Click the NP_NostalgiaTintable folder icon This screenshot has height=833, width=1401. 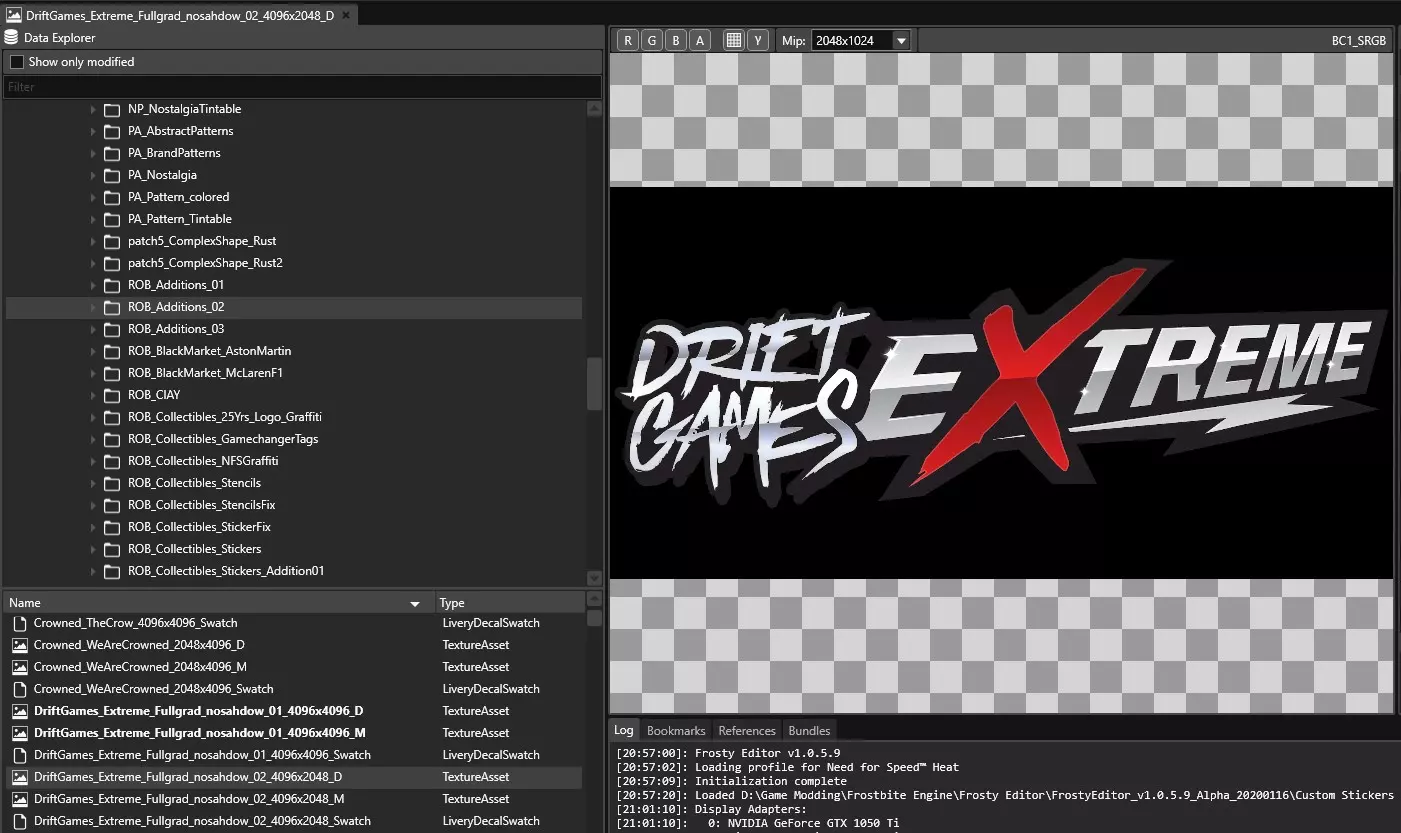112,109
